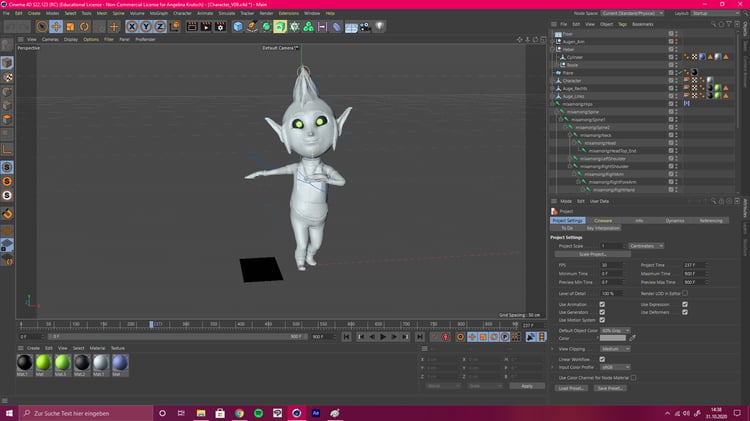This screenshot has width=750, height=421.
Task: Activate the Move tool
Action: (x=56, y=27)
